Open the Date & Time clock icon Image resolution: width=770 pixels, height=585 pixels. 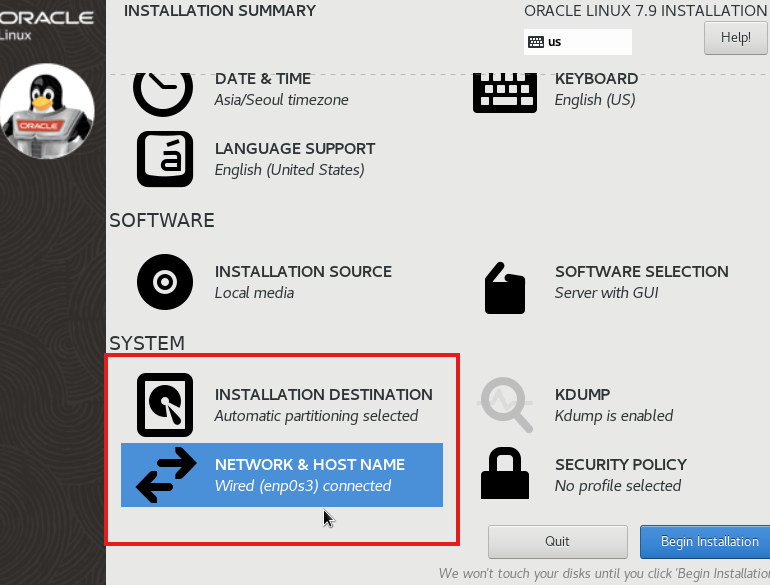[163, 93]
